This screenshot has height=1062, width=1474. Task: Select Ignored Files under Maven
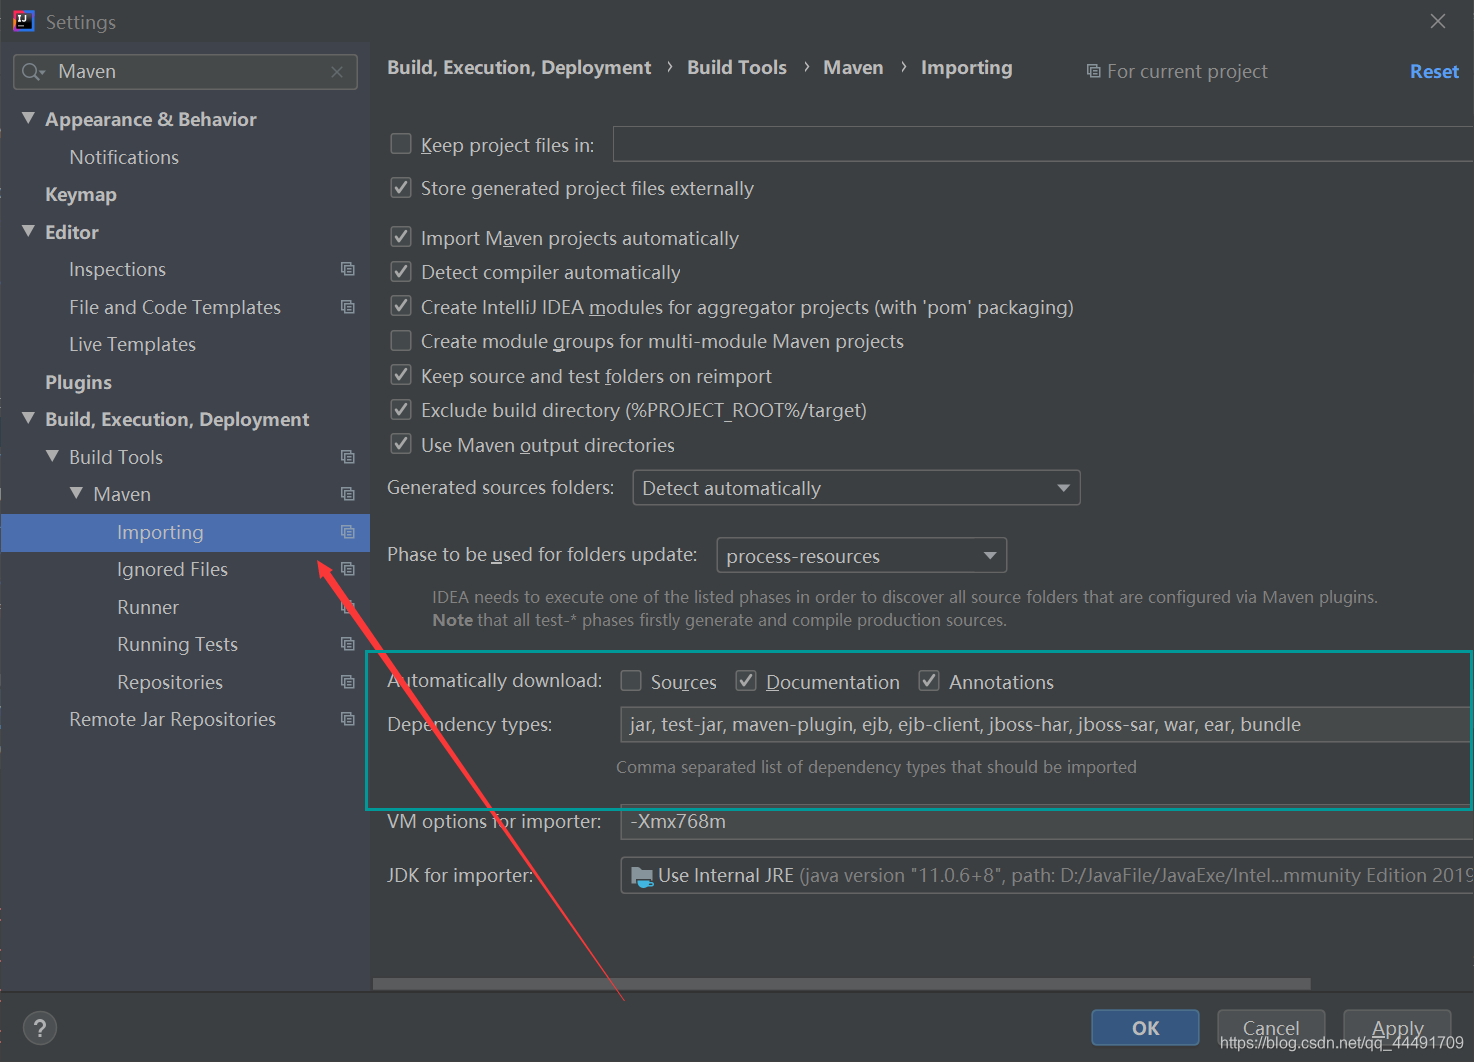pyautogui.click(x=172, y=569)
